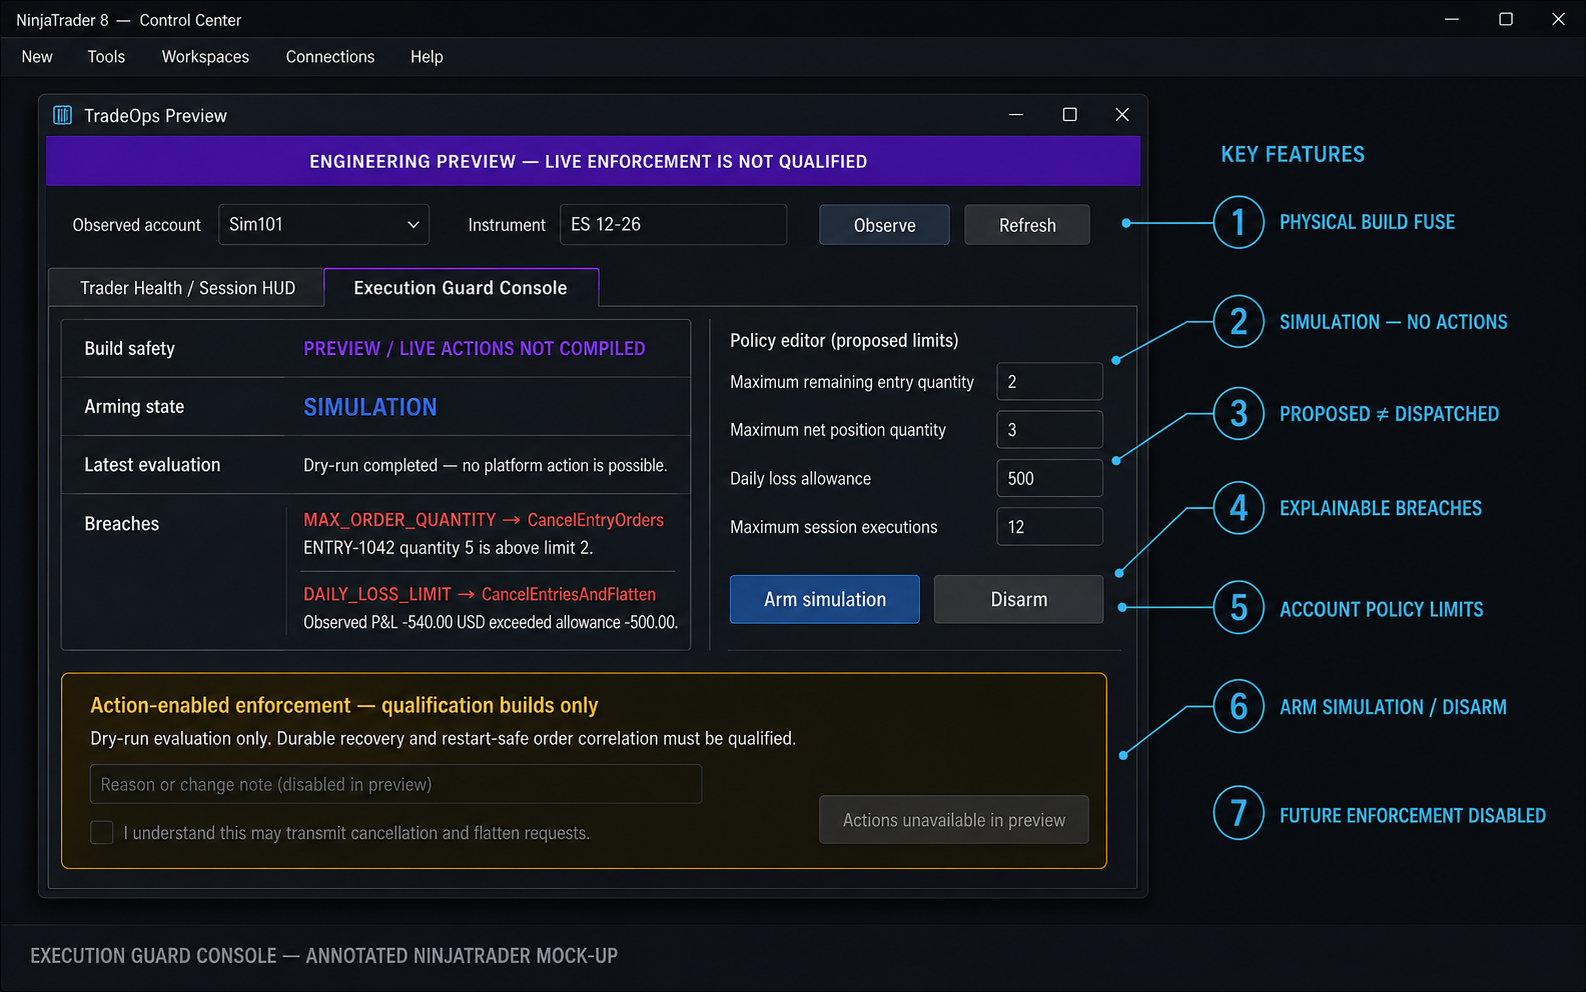The width and height of the screenshot is (1586, 992).
Task: Click the "Policy editor (proposed limits)" heading
Action: pos(844,340)
